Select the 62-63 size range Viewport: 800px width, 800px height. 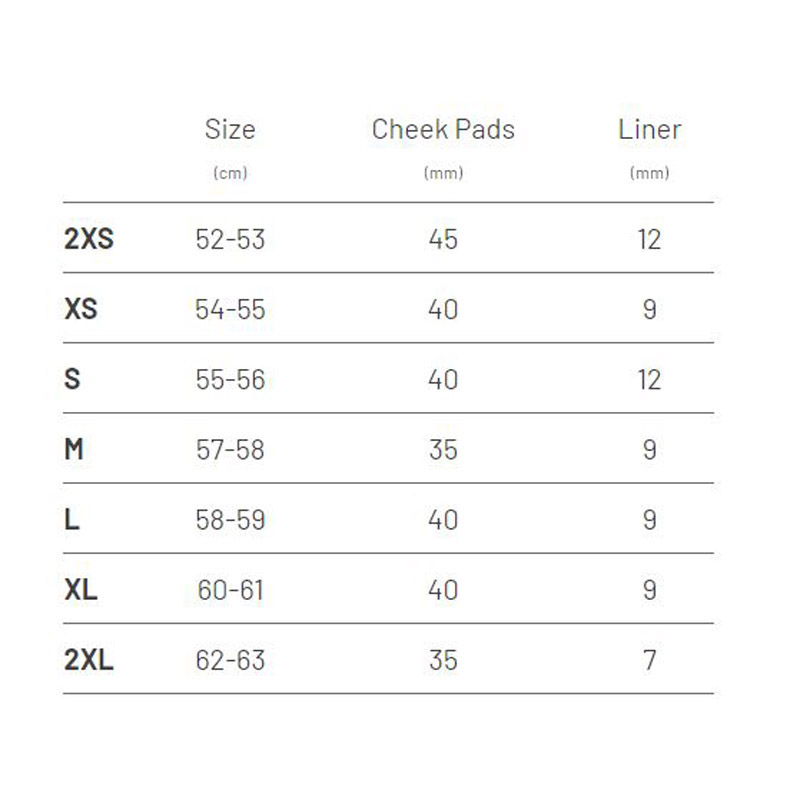[230, 660]
